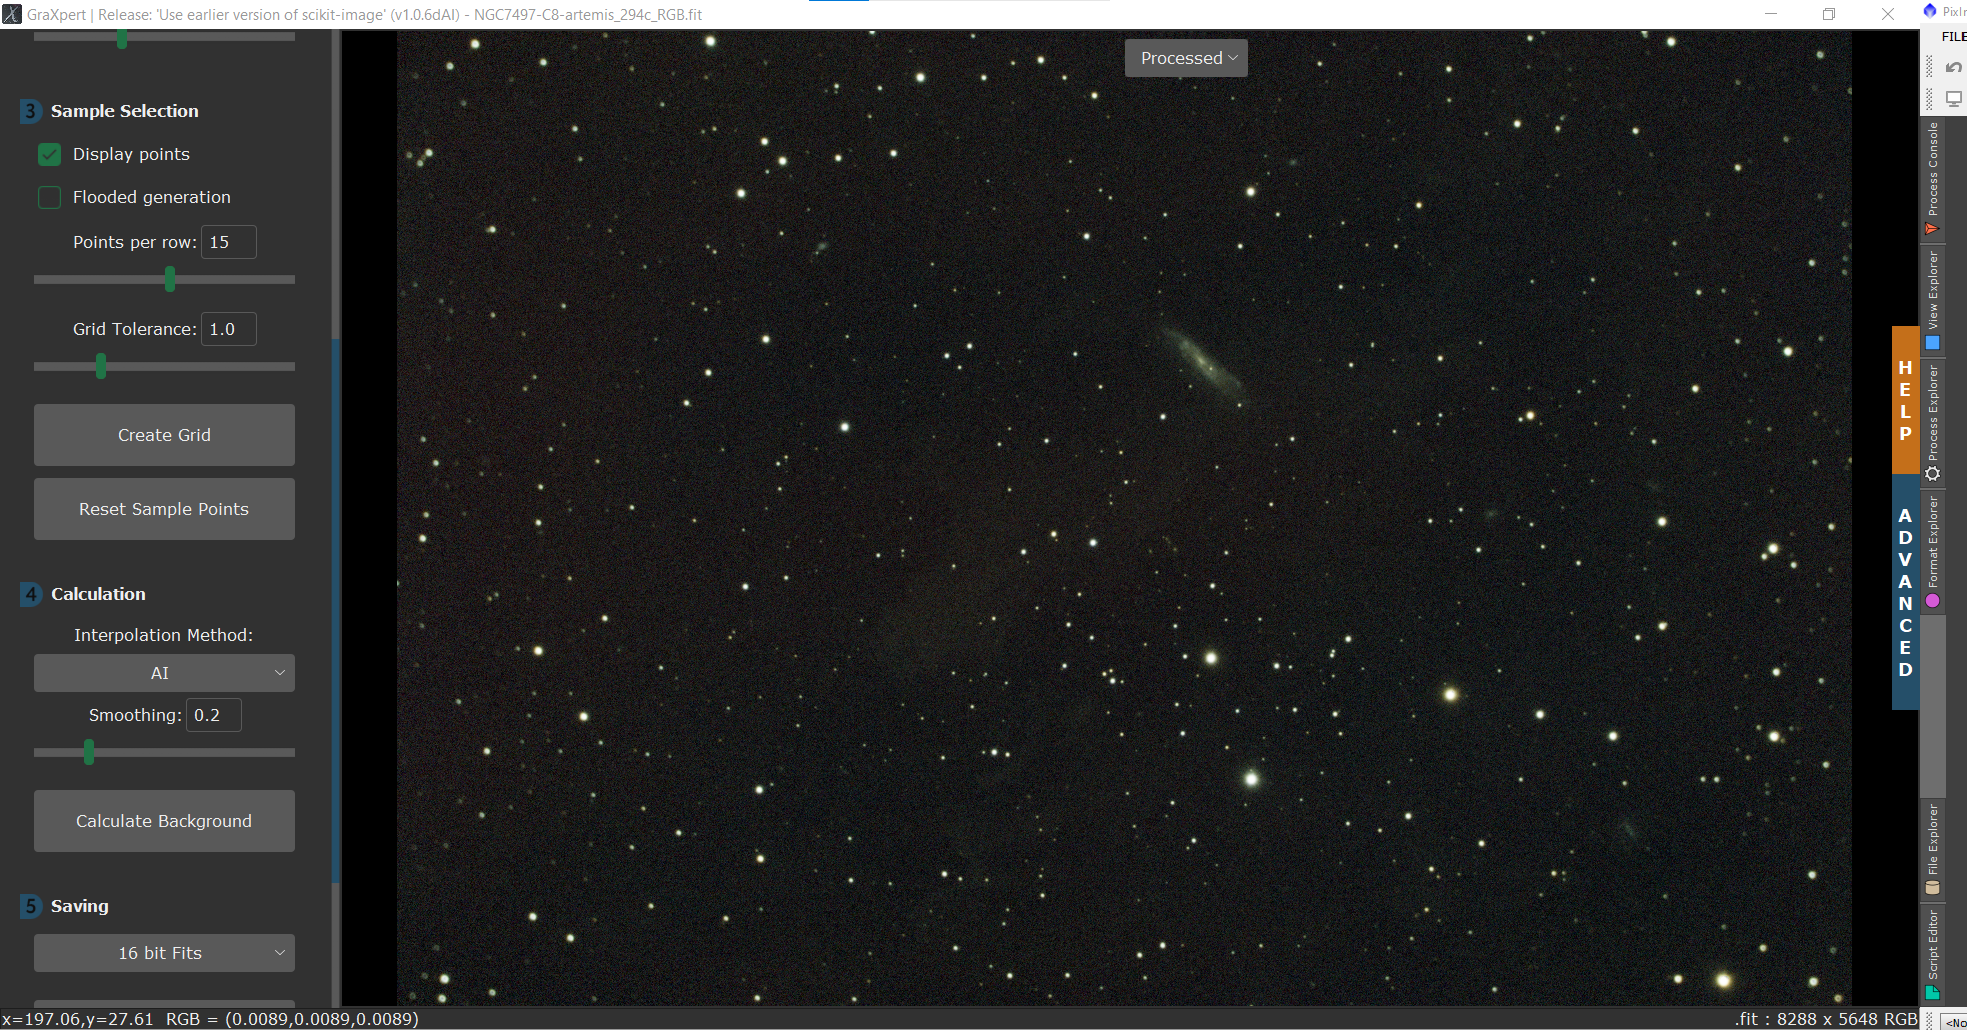1967x1030 pixels.
Task: Click the Calculate Background button
Action: point(164,821)
